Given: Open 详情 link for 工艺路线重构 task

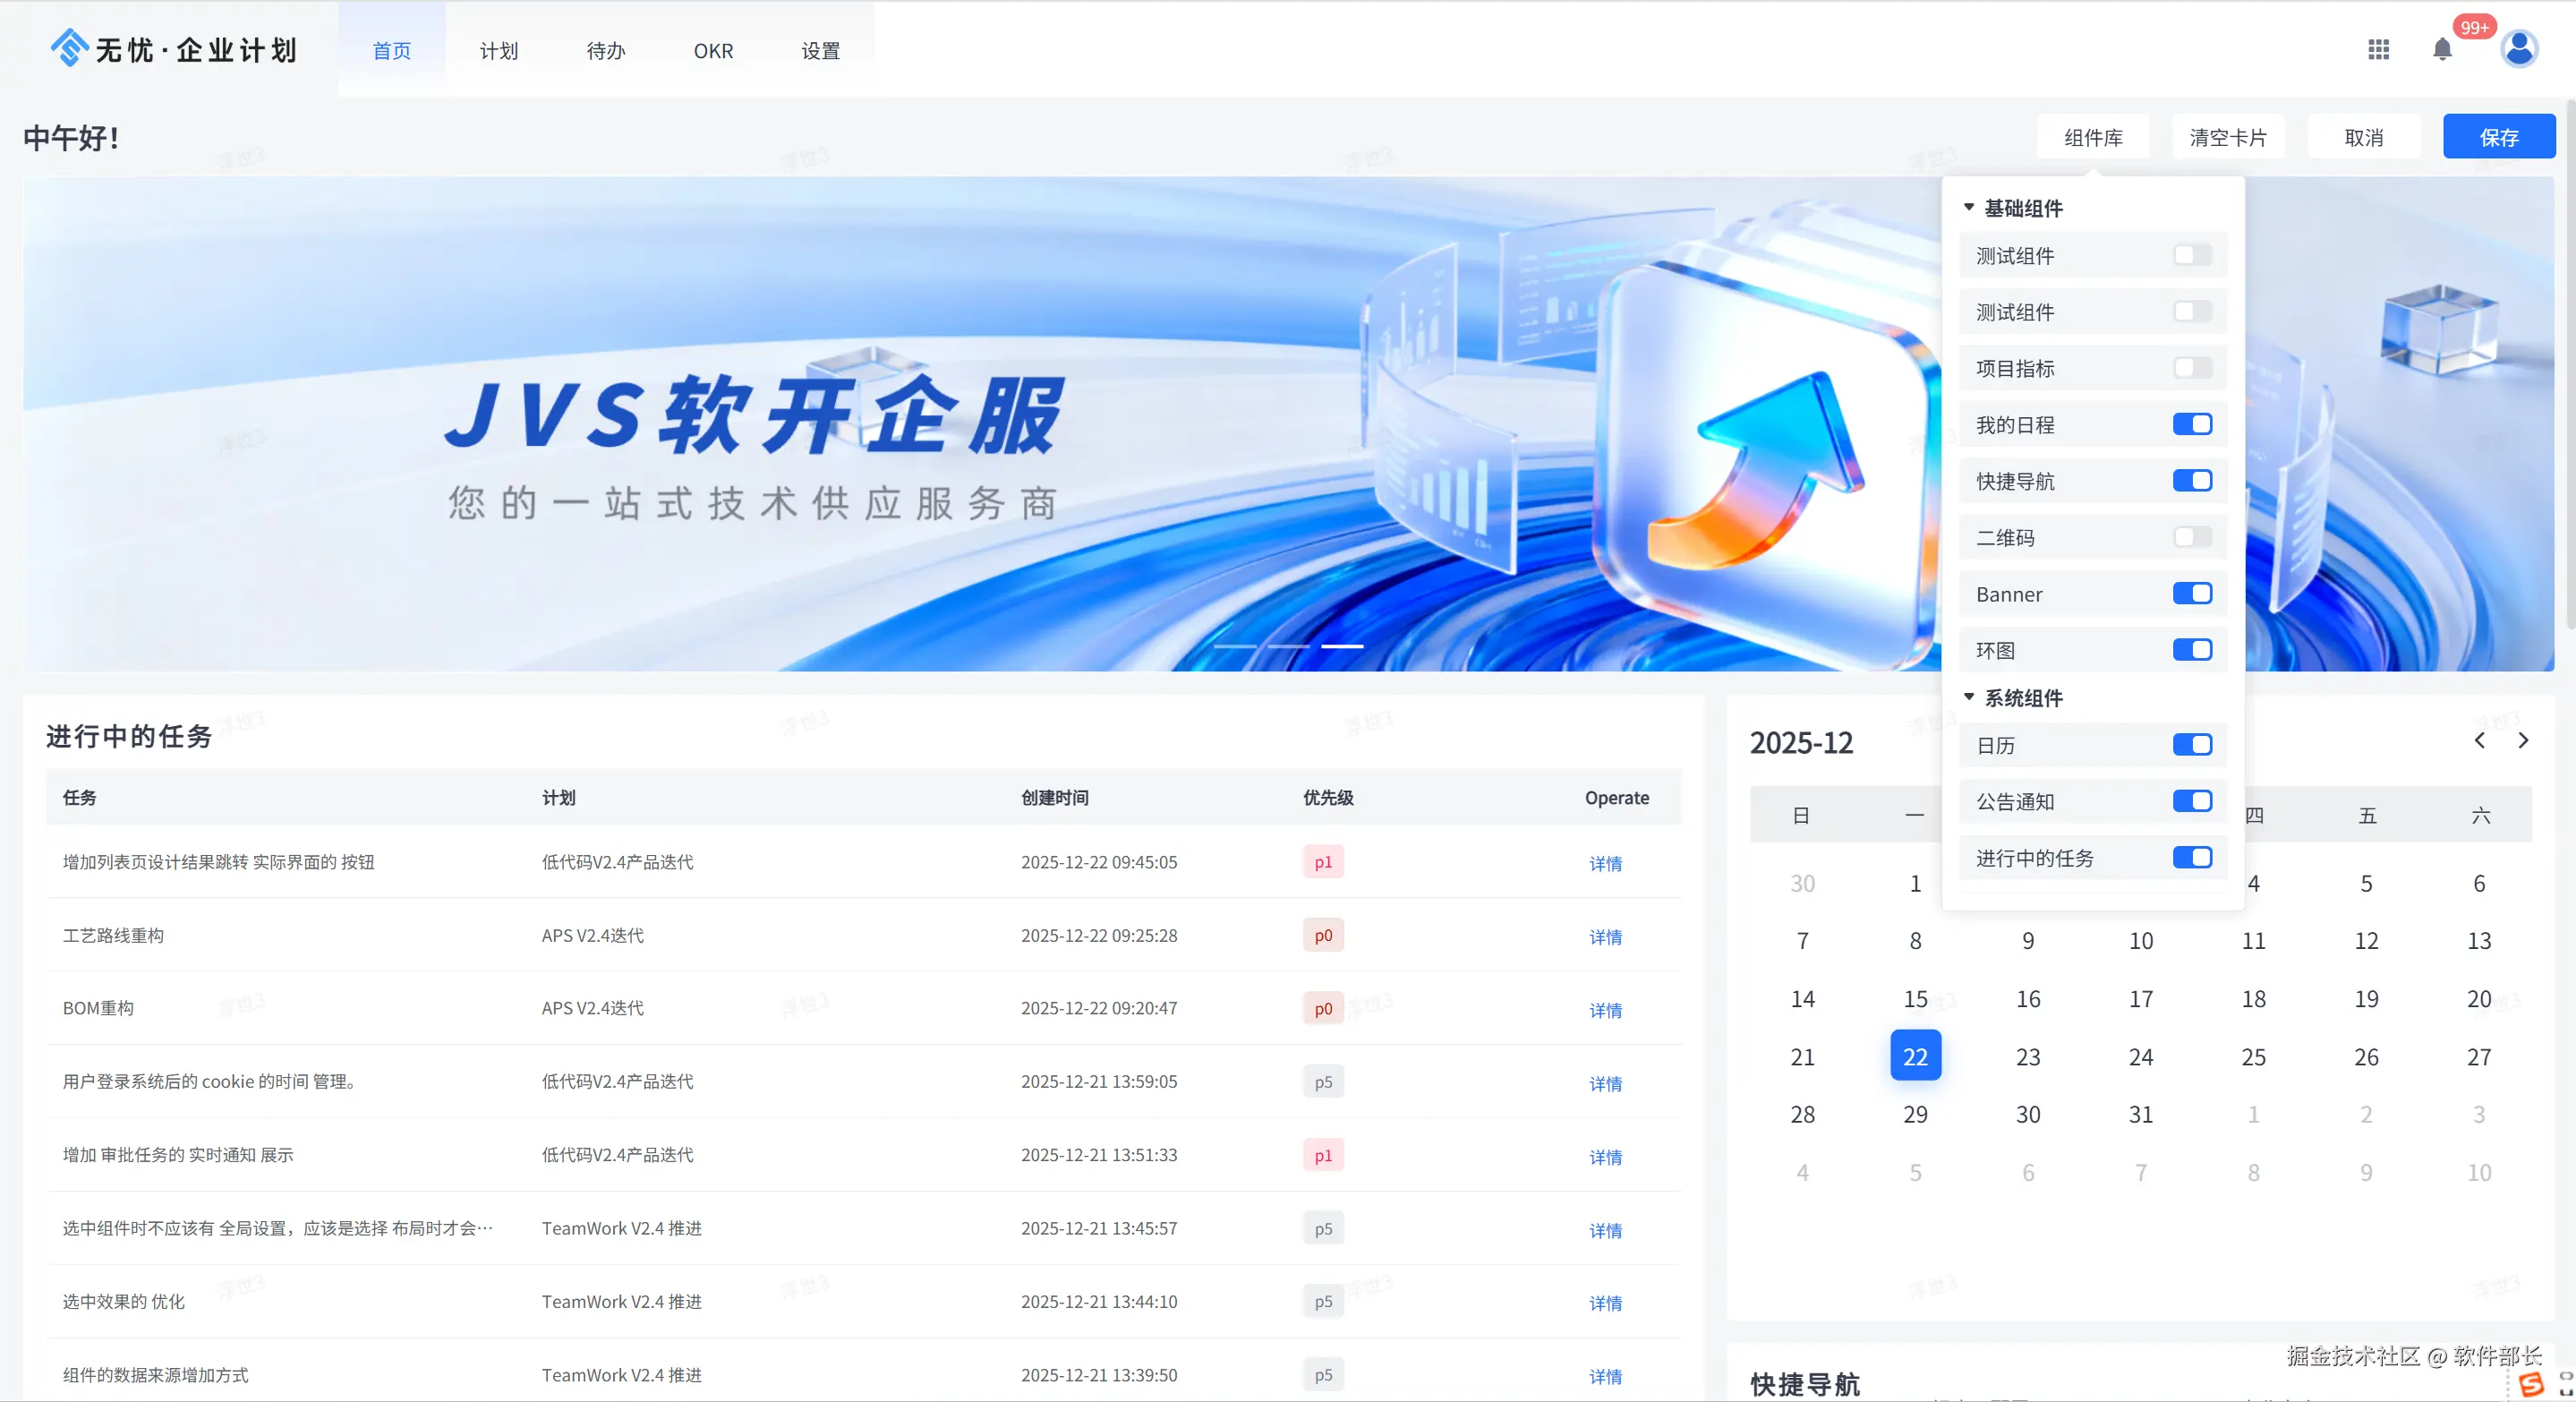Looking at the screenshot, I should click(1605, 937).
